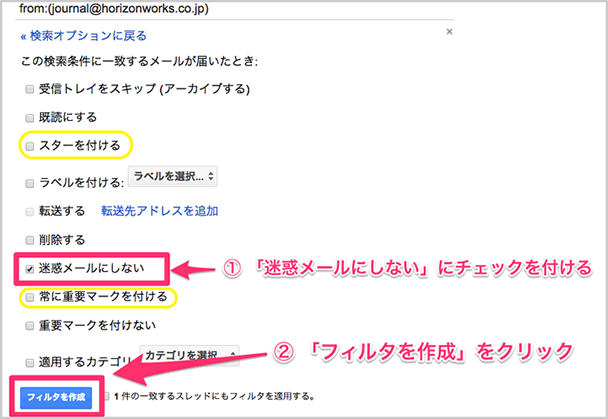Tick 常に重要マークを付ける checkbox
This screenshot has height=419, width=608.
click(x=29, y=297)
